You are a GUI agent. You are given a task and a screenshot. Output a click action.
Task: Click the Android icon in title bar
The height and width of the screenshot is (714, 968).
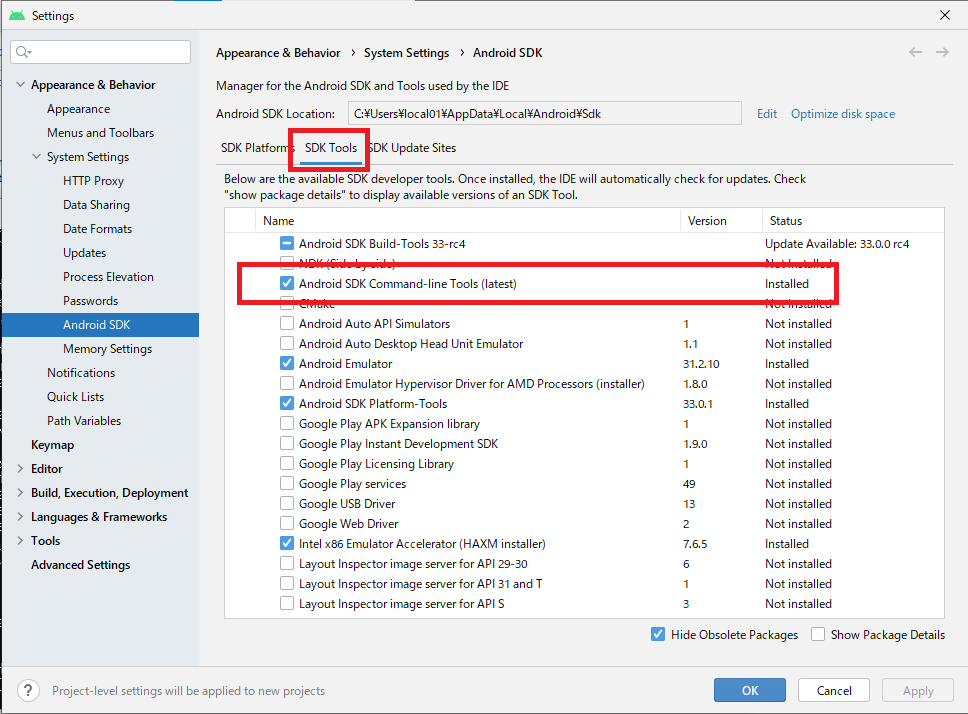pyautogui.click(x=17, y=15)
